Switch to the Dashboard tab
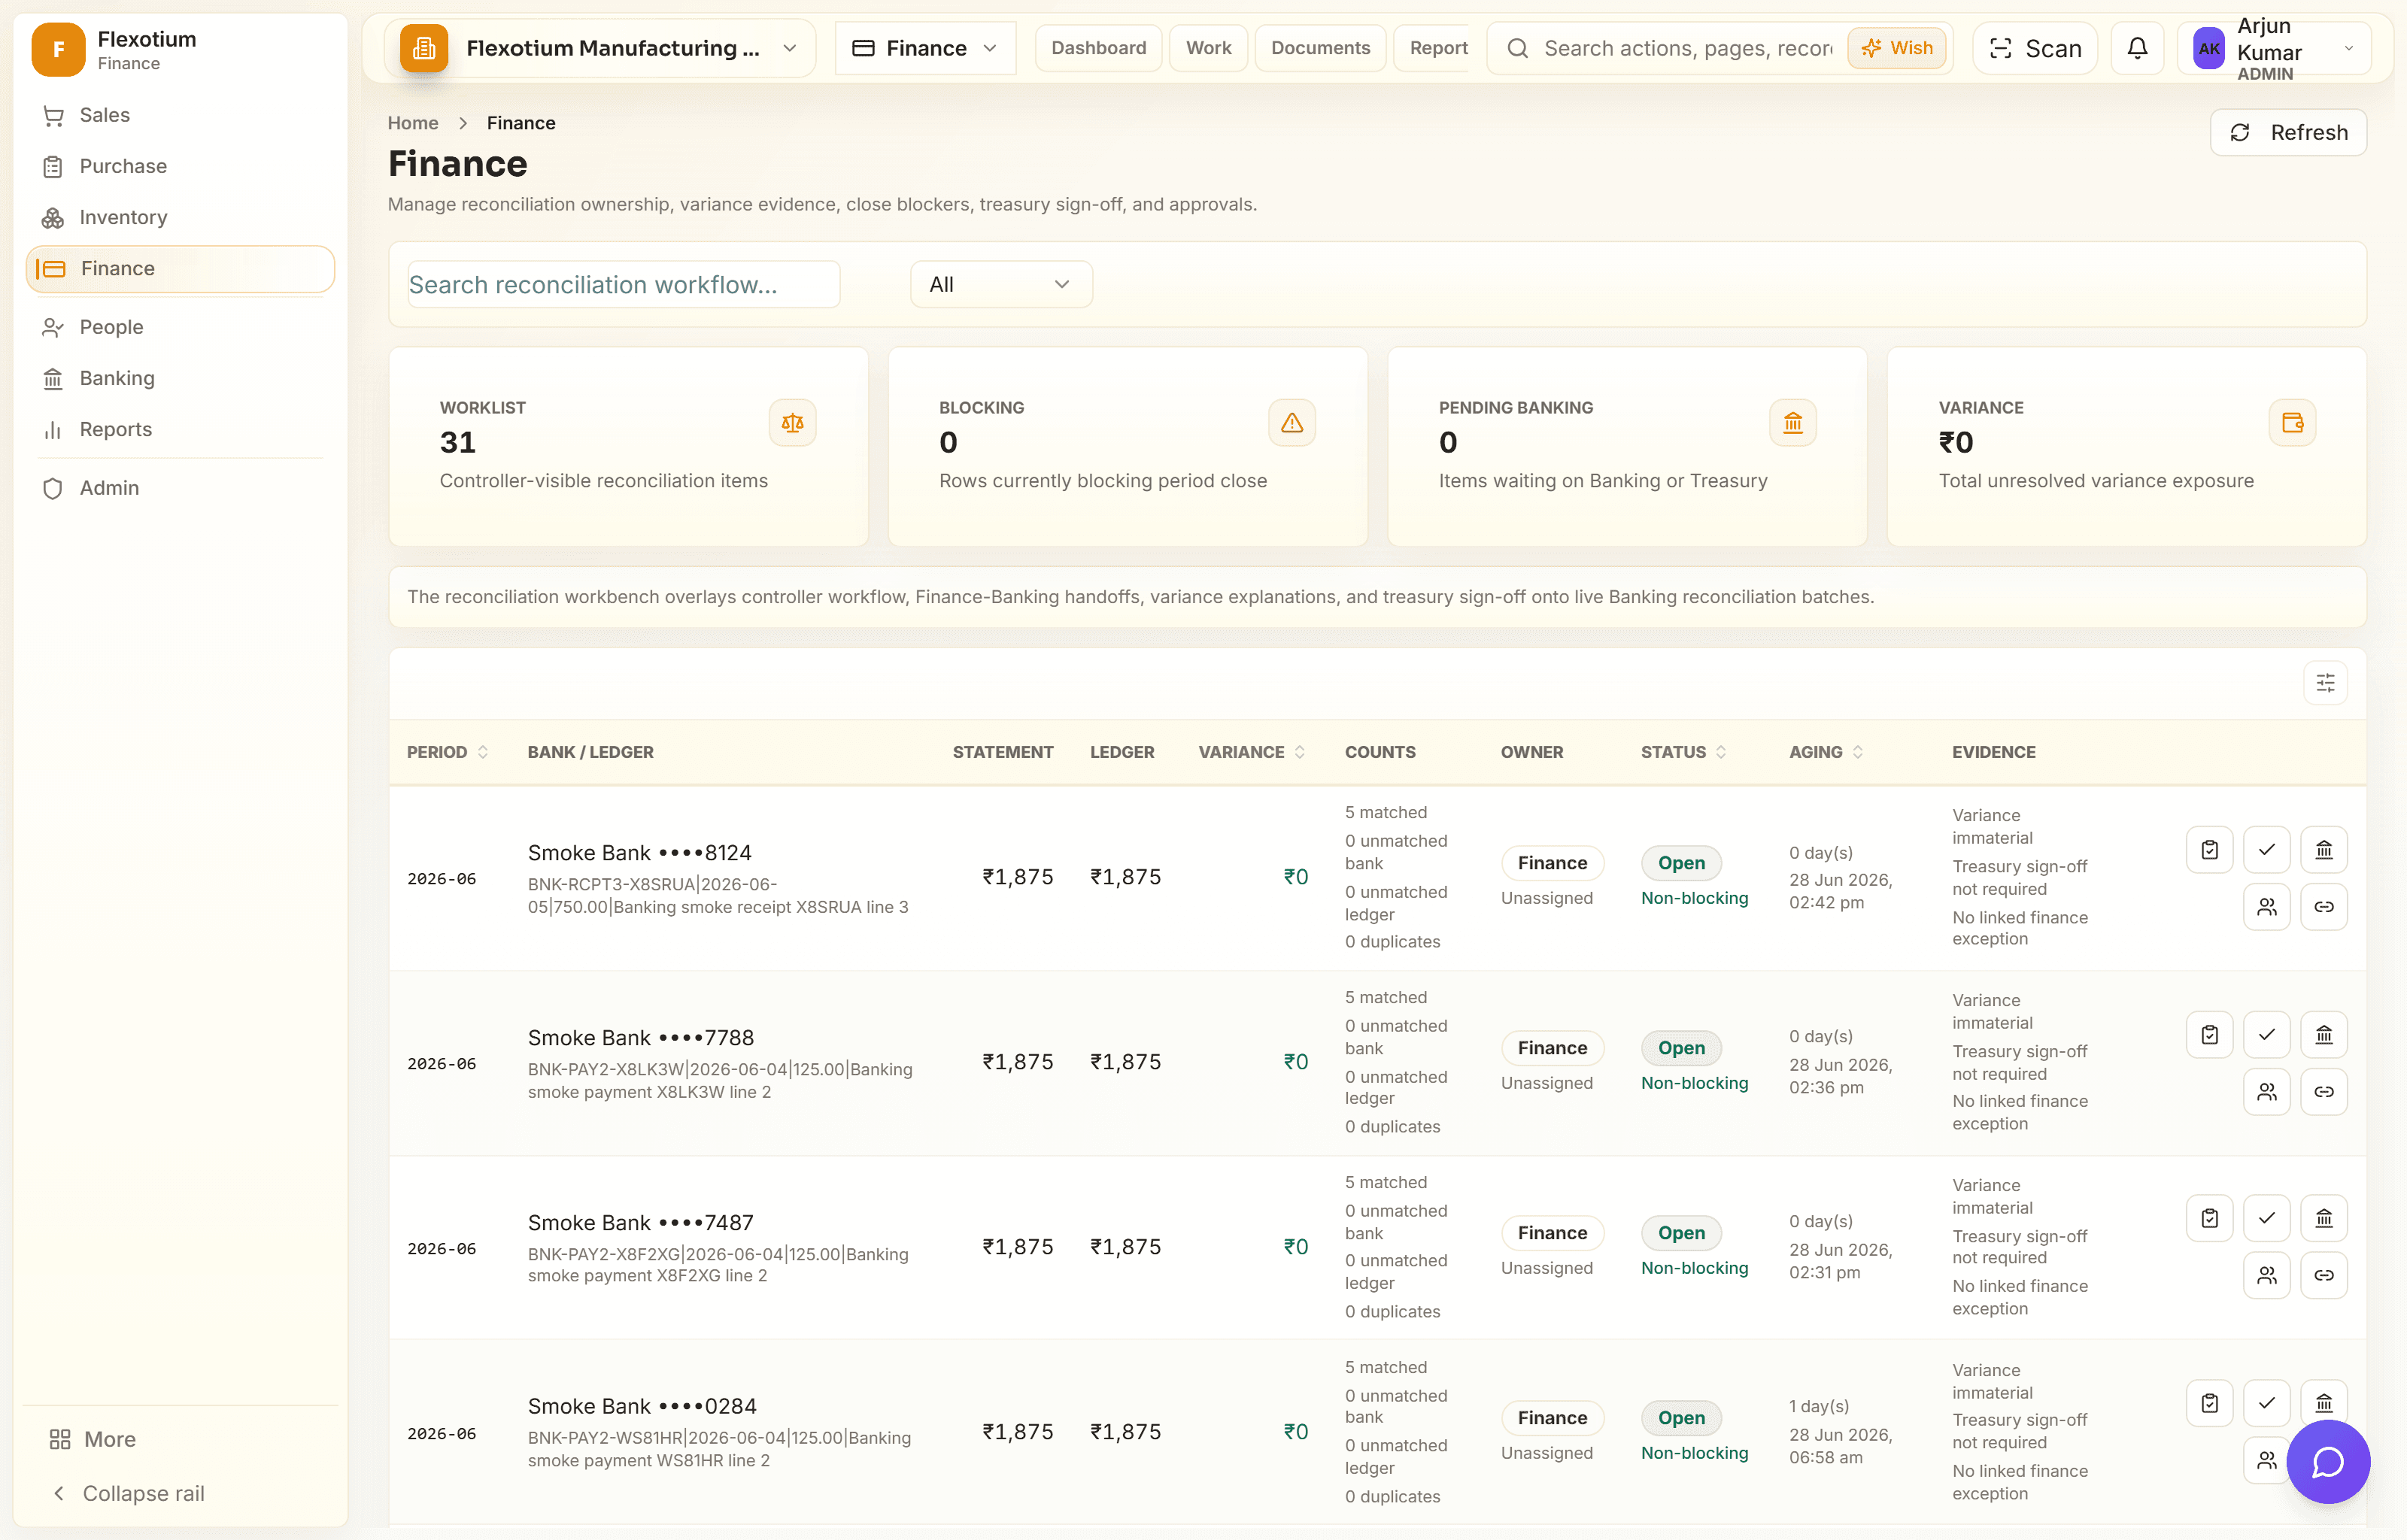Viewport: 2407px width, 1540px height. click(x=1098, y=48)
